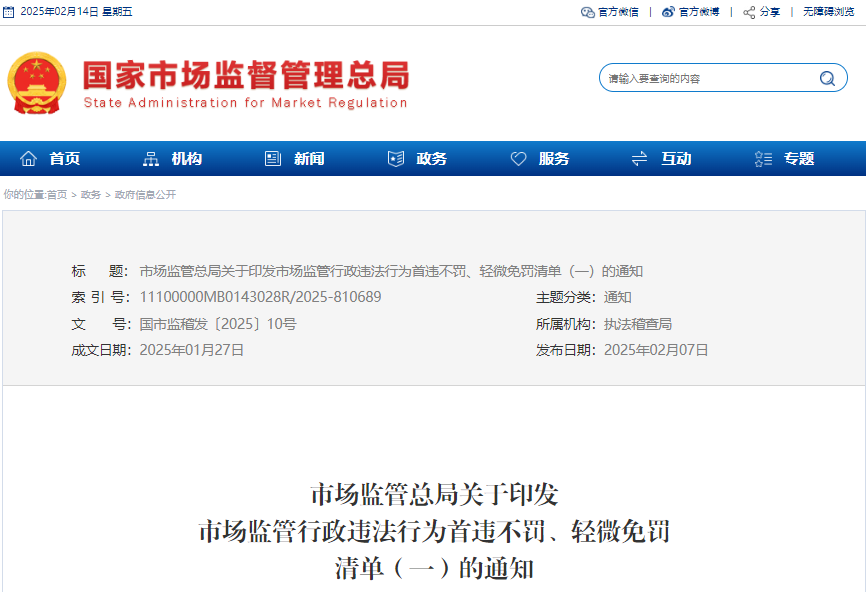This screenshot has height=592, width=866.
Task: Click the article heading line 市场监管总局关于印发
Action: coord(434,494)
